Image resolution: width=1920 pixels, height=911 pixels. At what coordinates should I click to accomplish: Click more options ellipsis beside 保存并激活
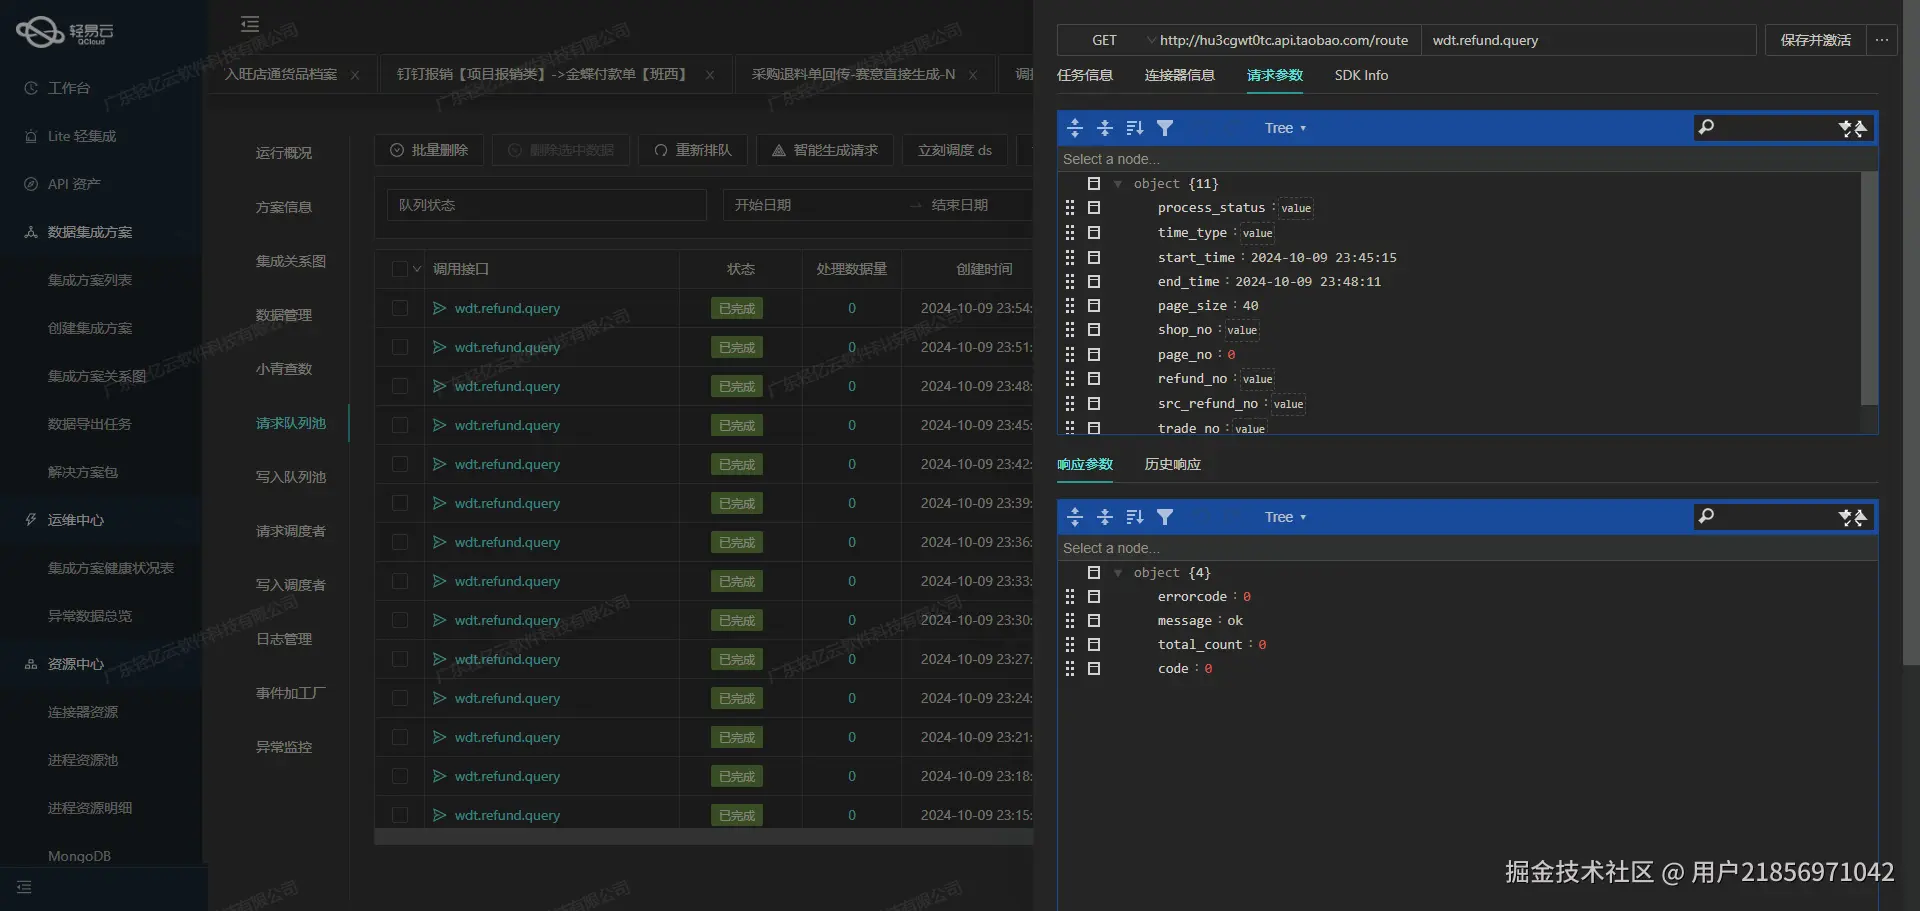(x=1881, y=40)
